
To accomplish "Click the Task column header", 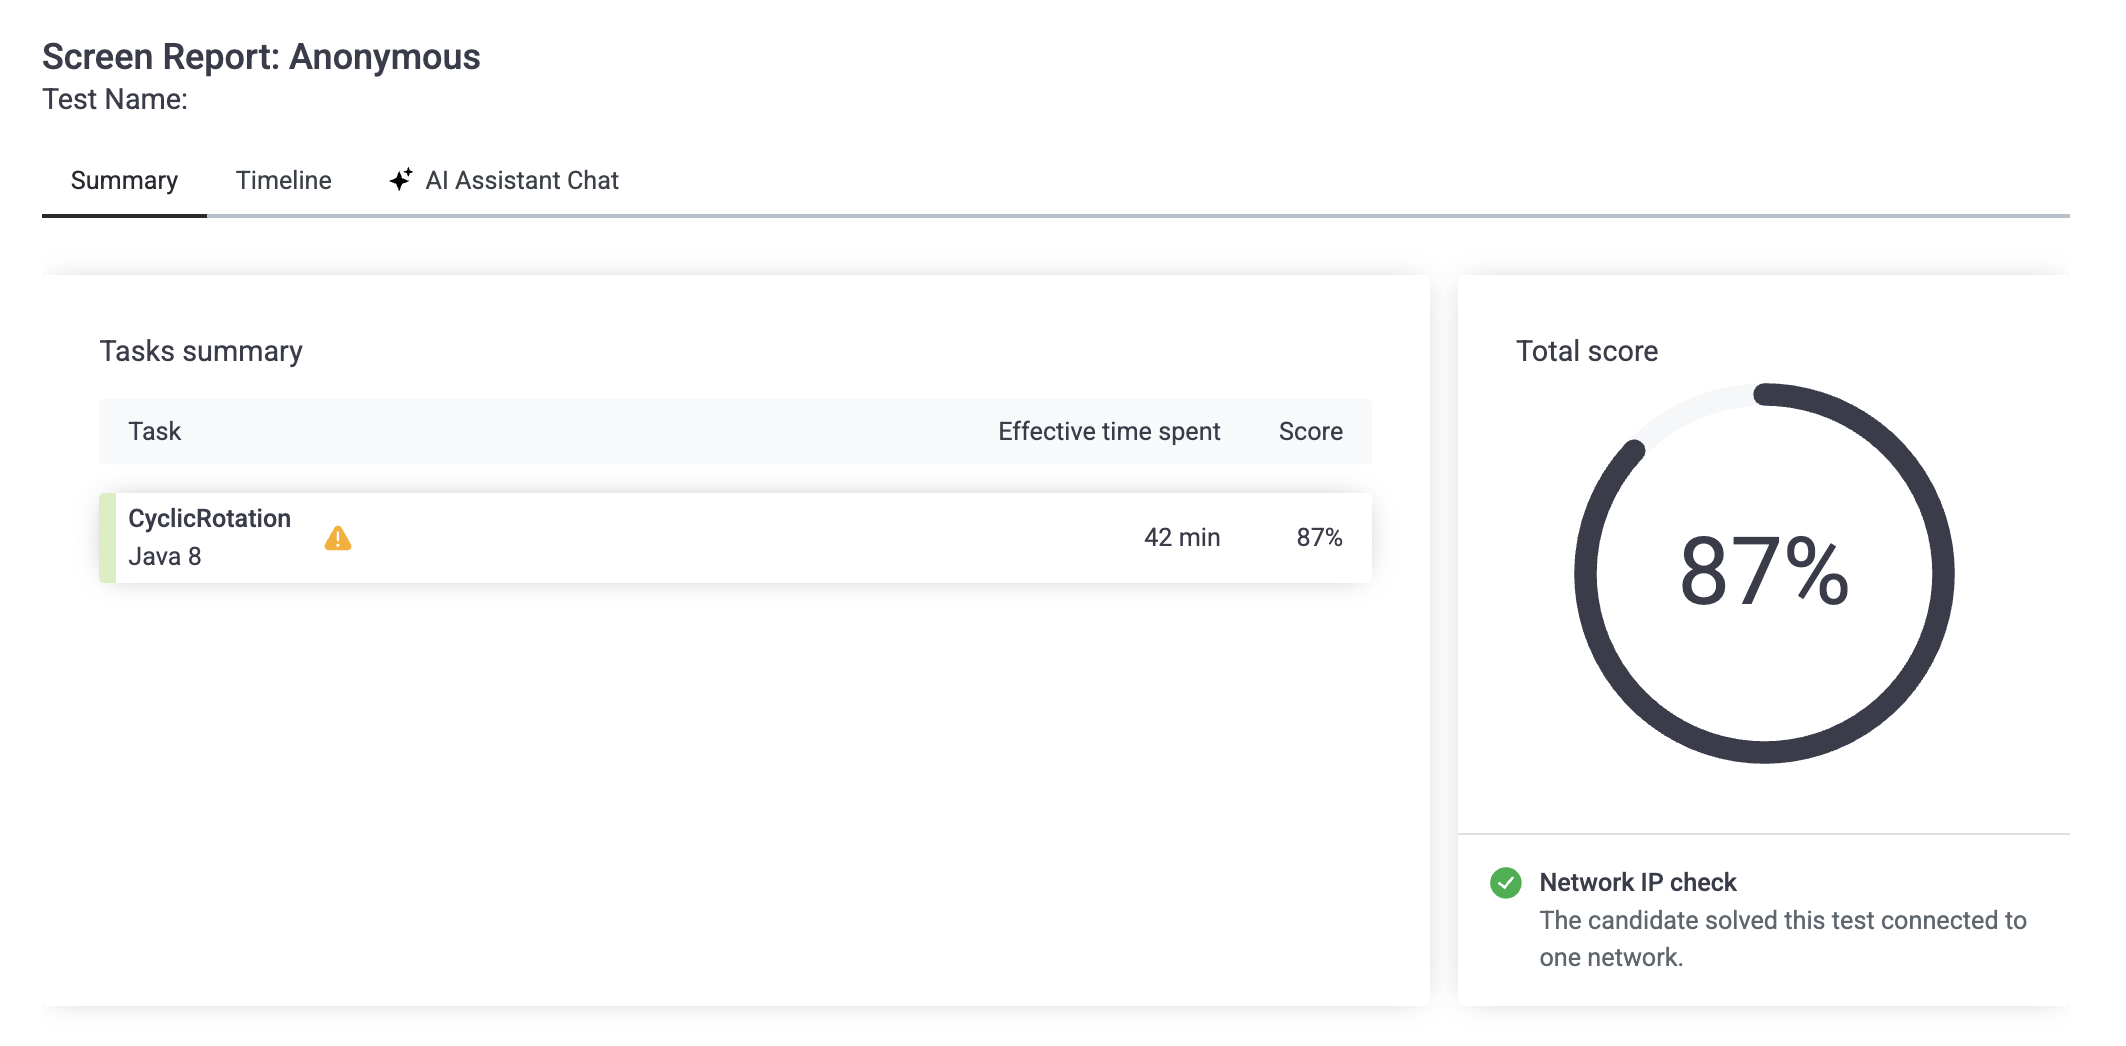I will (x=154, y=432).
